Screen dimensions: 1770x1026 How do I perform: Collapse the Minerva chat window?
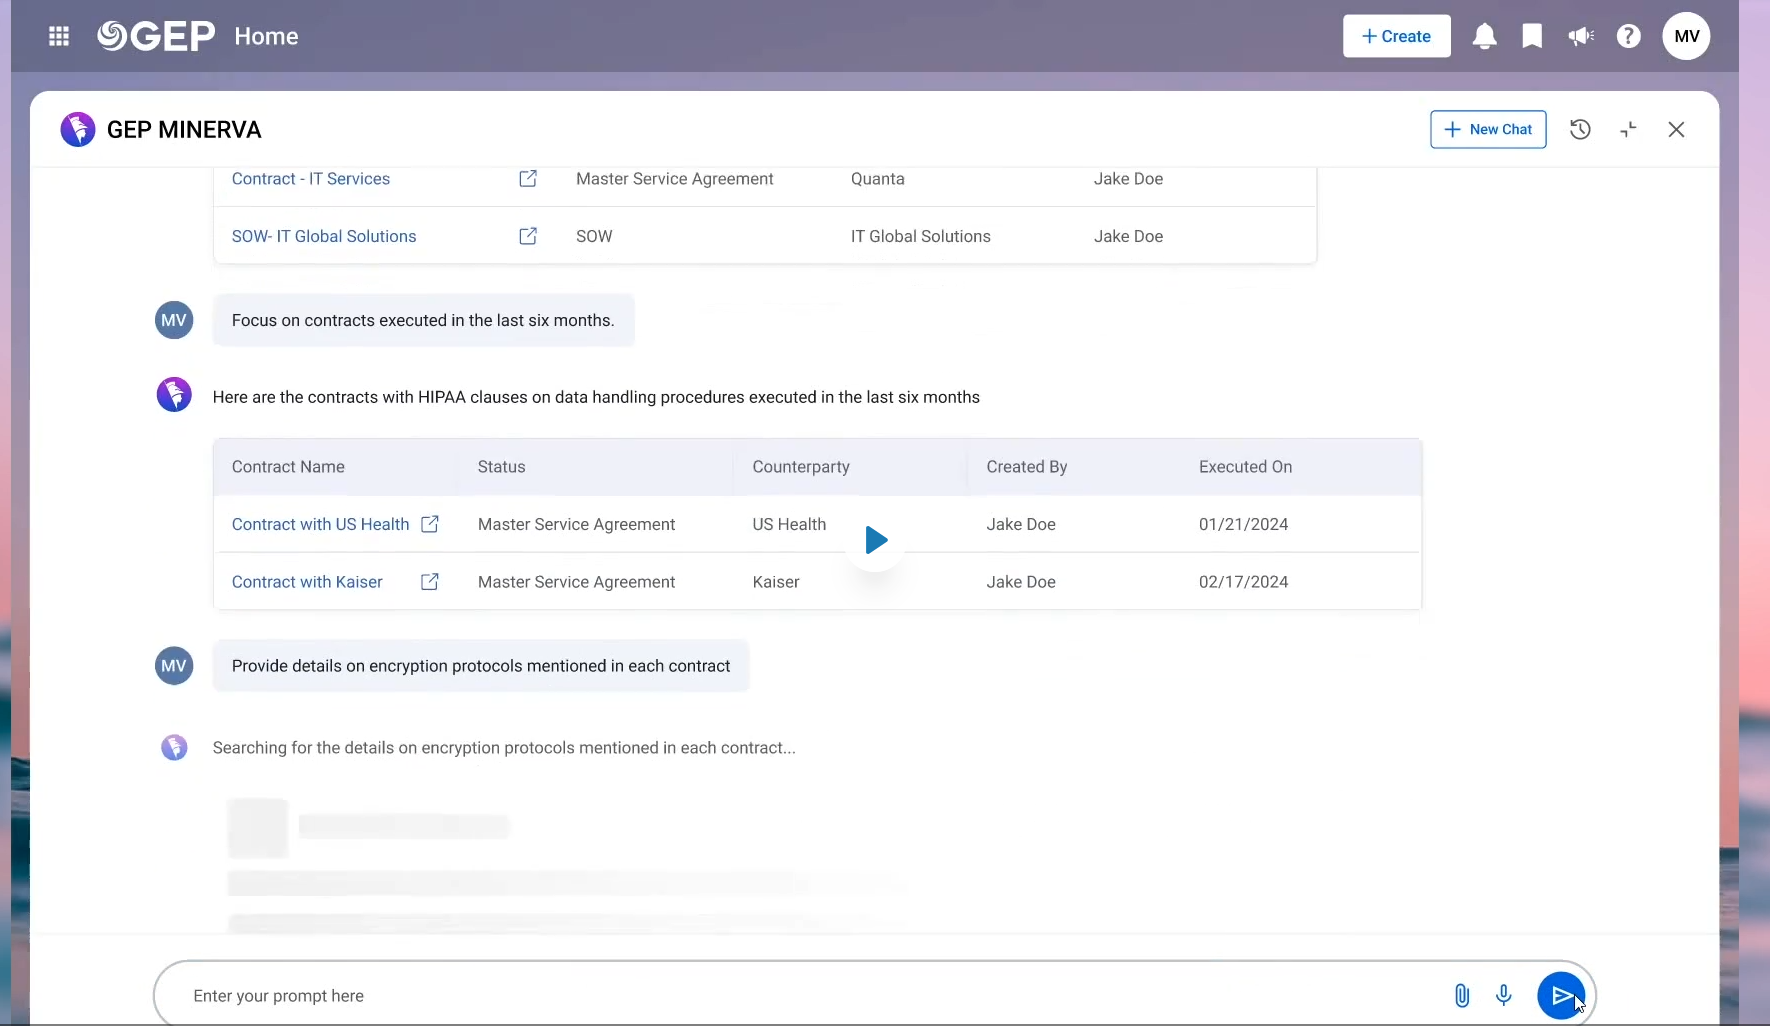point(1628,130)
